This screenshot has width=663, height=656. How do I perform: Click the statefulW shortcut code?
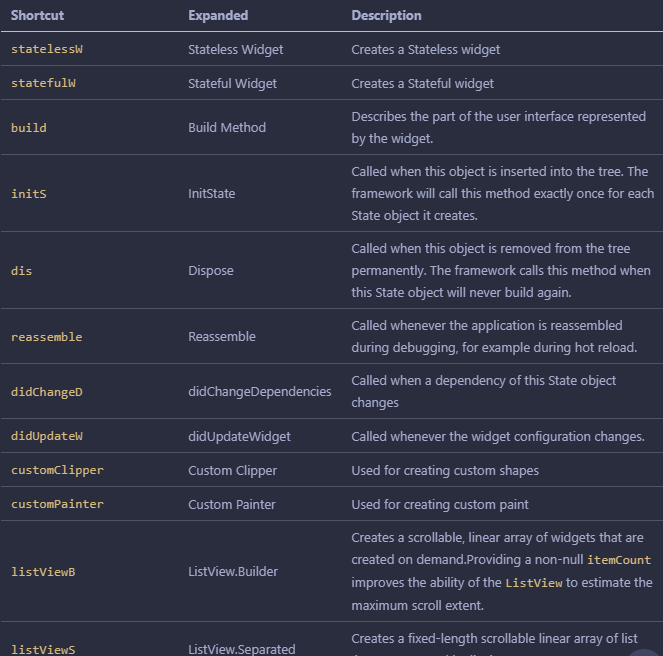coord(43,83)
